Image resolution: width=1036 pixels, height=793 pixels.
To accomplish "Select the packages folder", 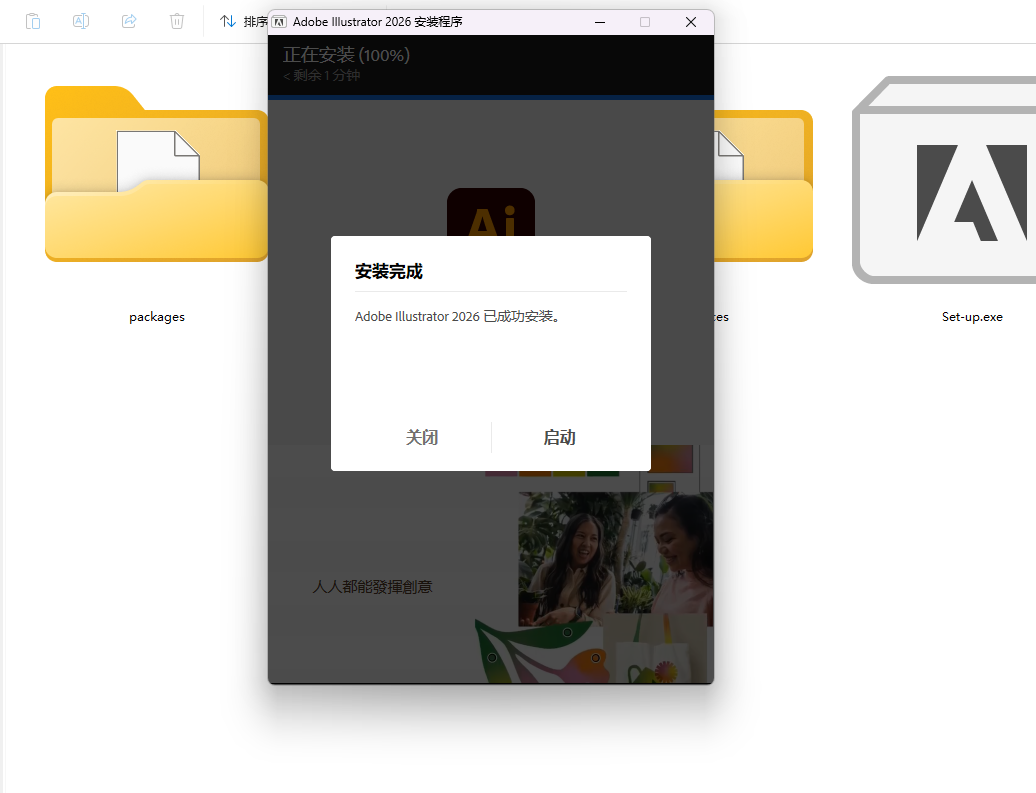I will click(157, 174).
